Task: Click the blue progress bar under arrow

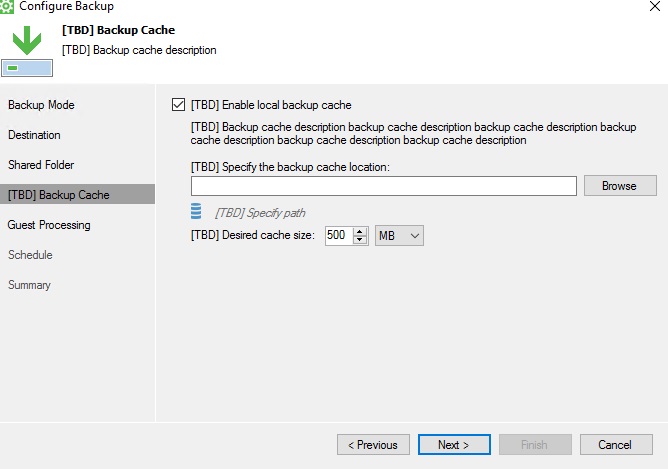Action: [27, 68]
